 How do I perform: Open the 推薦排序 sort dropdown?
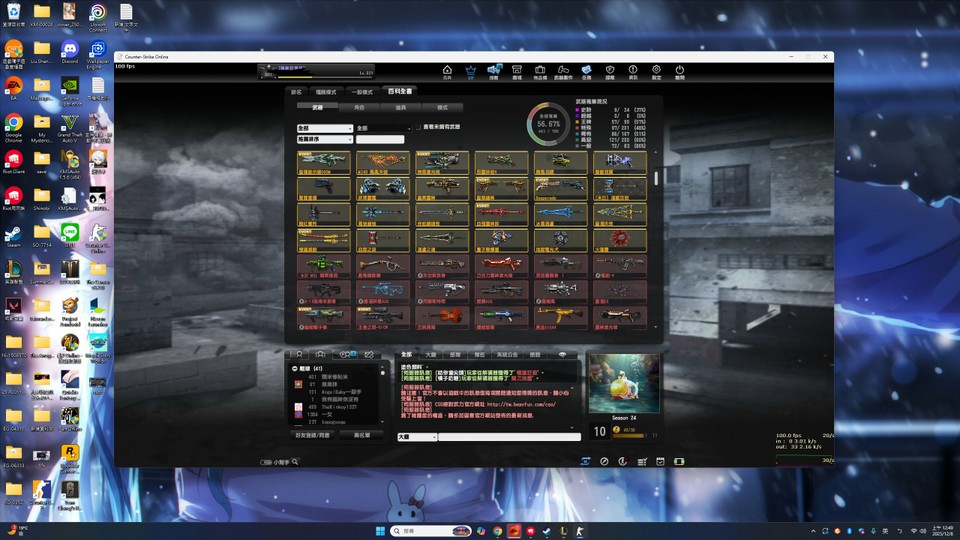[325, 139]
